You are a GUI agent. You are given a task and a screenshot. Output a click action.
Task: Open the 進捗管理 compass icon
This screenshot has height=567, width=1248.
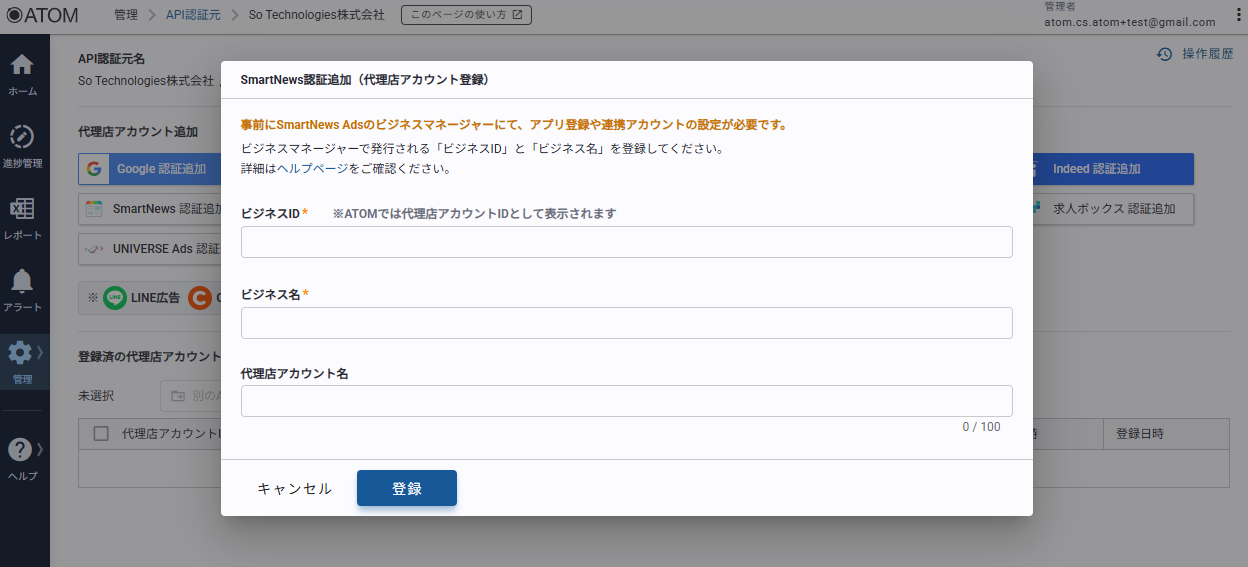[21, 137]
